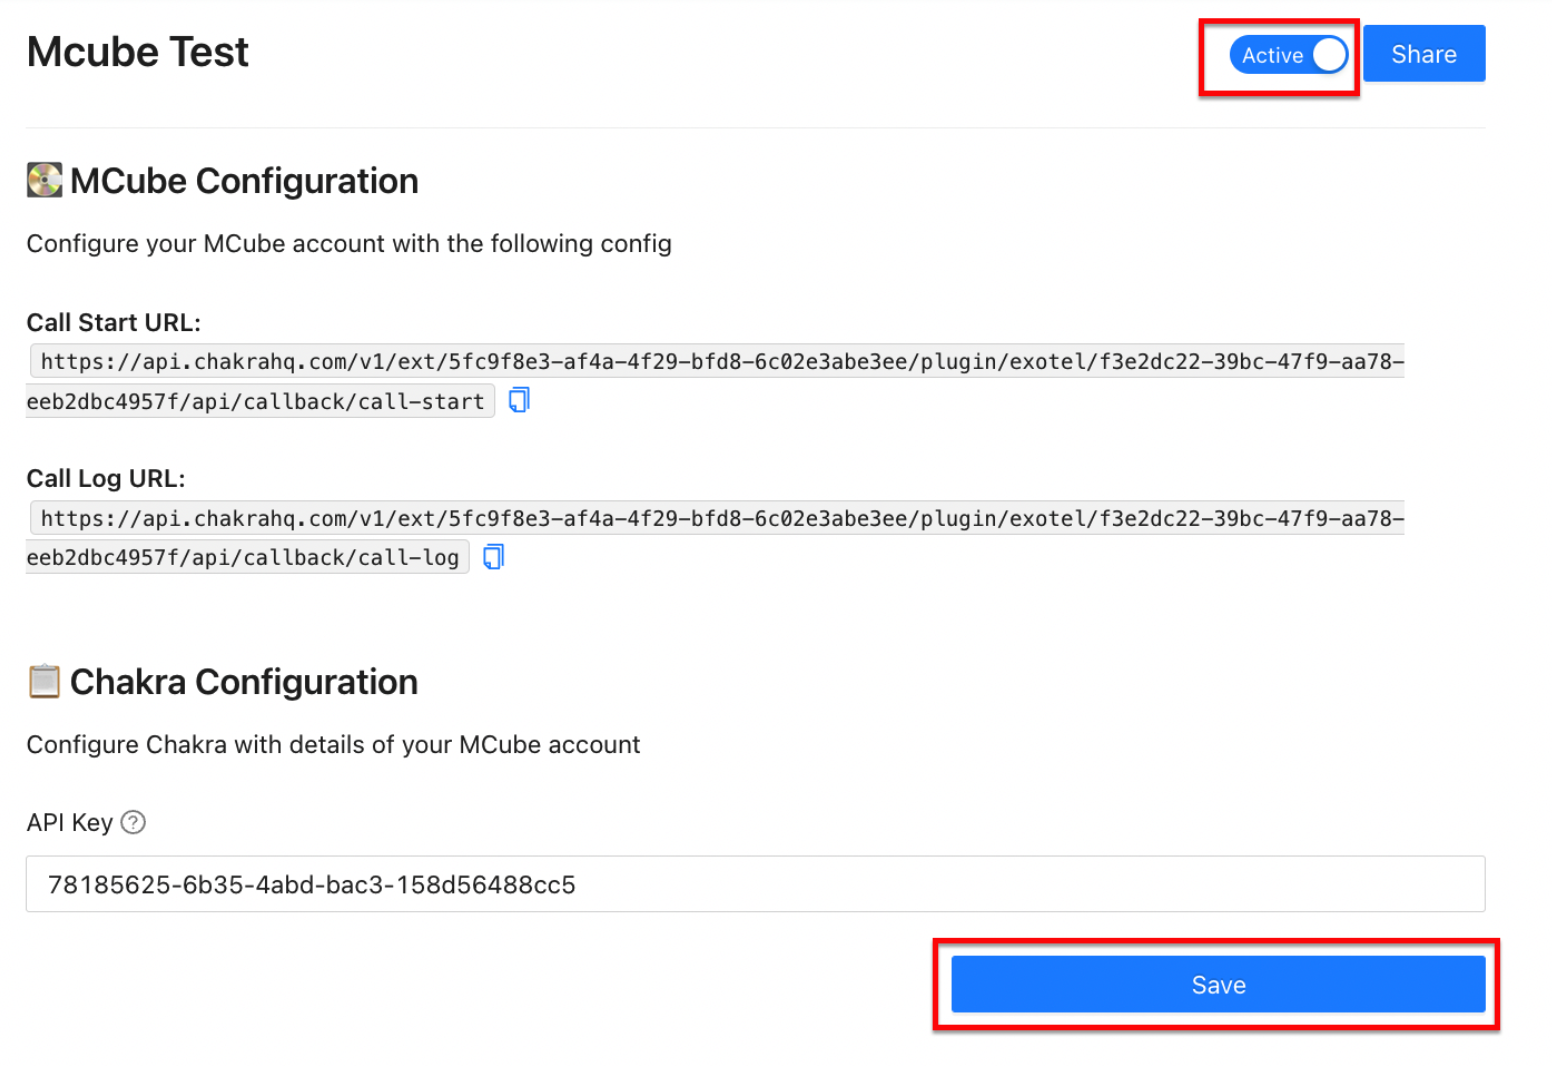This screenshot has width=1552, height=1066.
Task: Click the white knob on Active switch
Action: tap(1329, 55)
